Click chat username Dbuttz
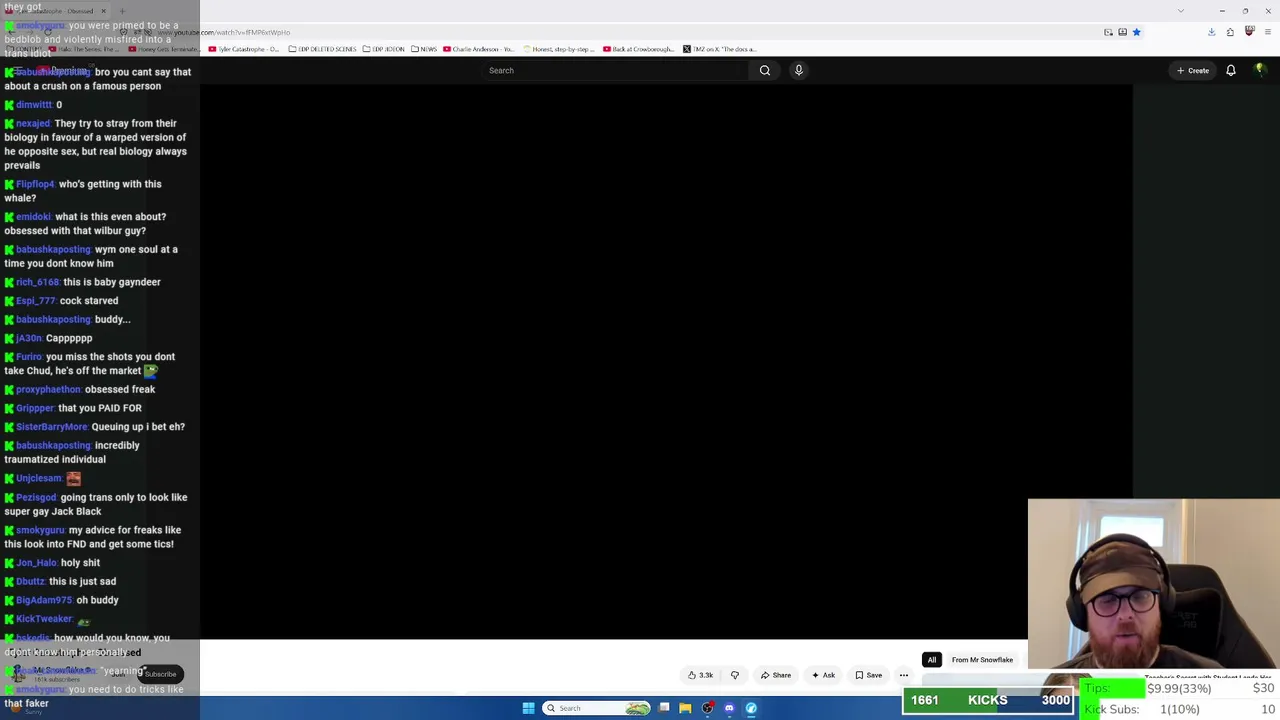This screenshot has height=720, width=1280. click(30, 581)
